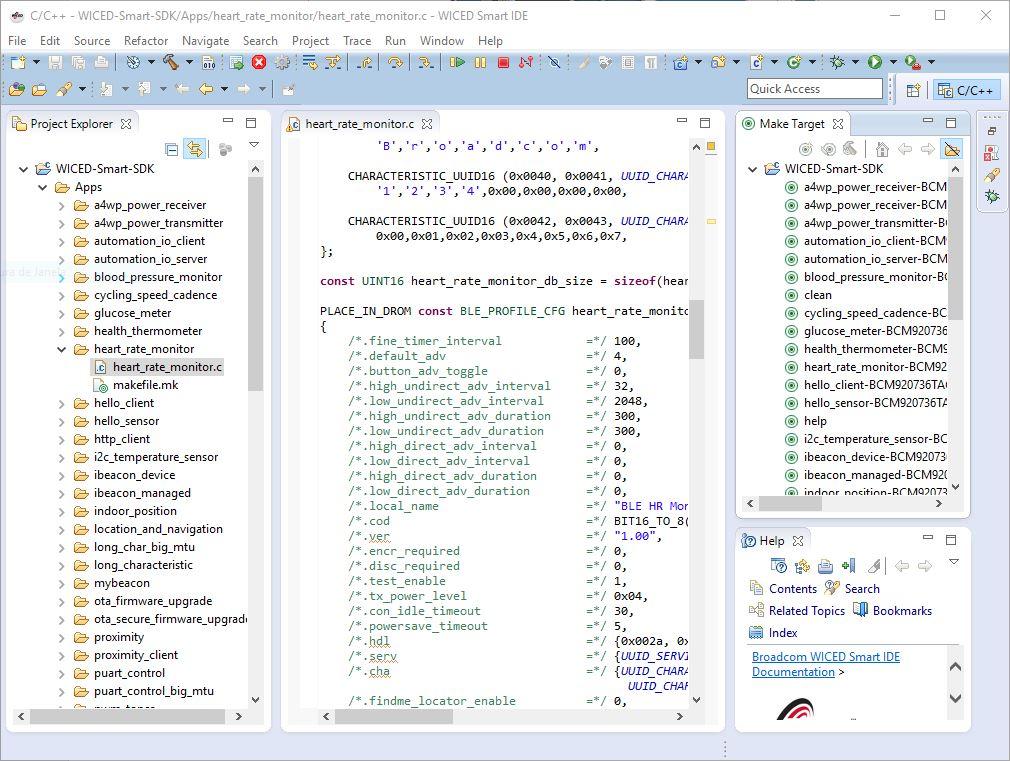Close the heart_rate_monitor.c editor tab

point(427,124)
